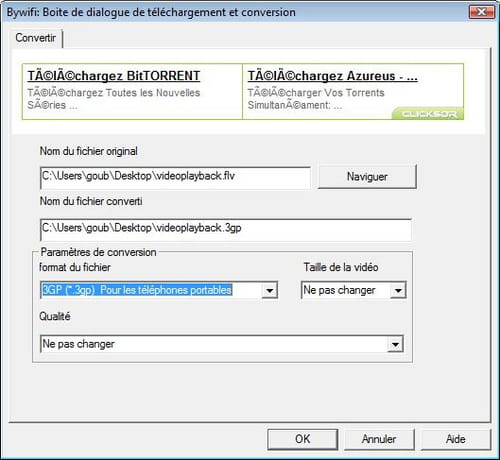Viewport: 500px width, 460px height.
Task: Expand the Taille de la vidéo dropdown arrow
Action: (x=398, y=290)
